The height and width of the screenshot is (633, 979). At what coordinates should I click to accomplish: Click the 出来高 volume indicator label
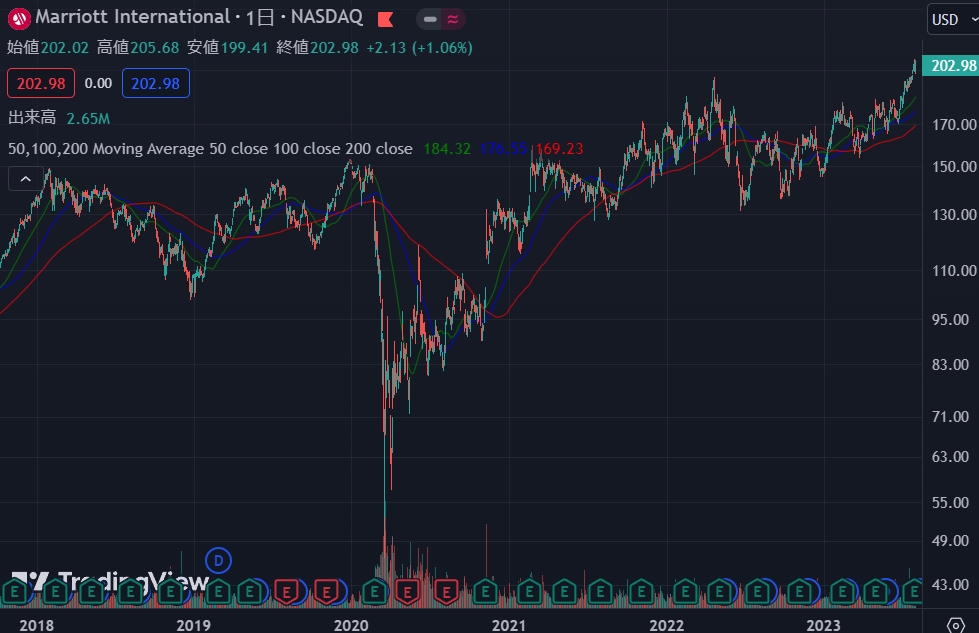click(32, 117)
